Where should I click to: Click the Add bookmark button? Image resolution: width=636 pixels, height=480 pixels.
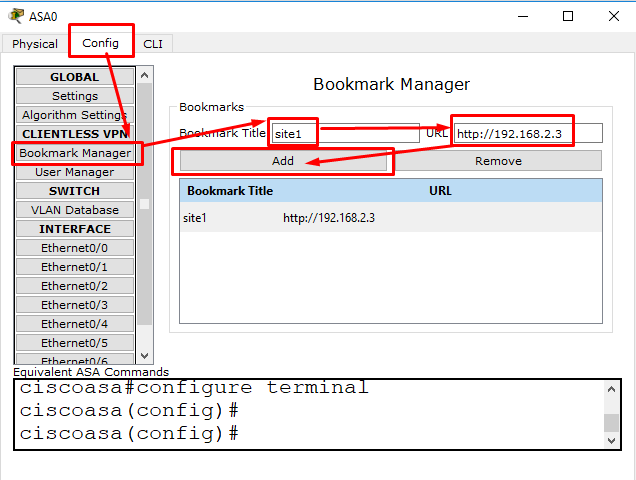(283, 161)
